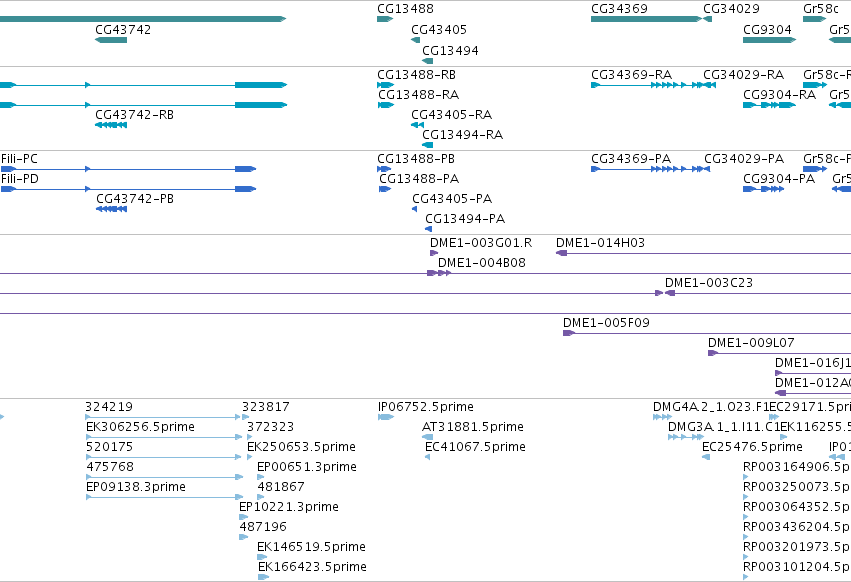The image size is (851, 582).
Task: Click the CG13488-PB protein arrow
Action: coord(384,169)
